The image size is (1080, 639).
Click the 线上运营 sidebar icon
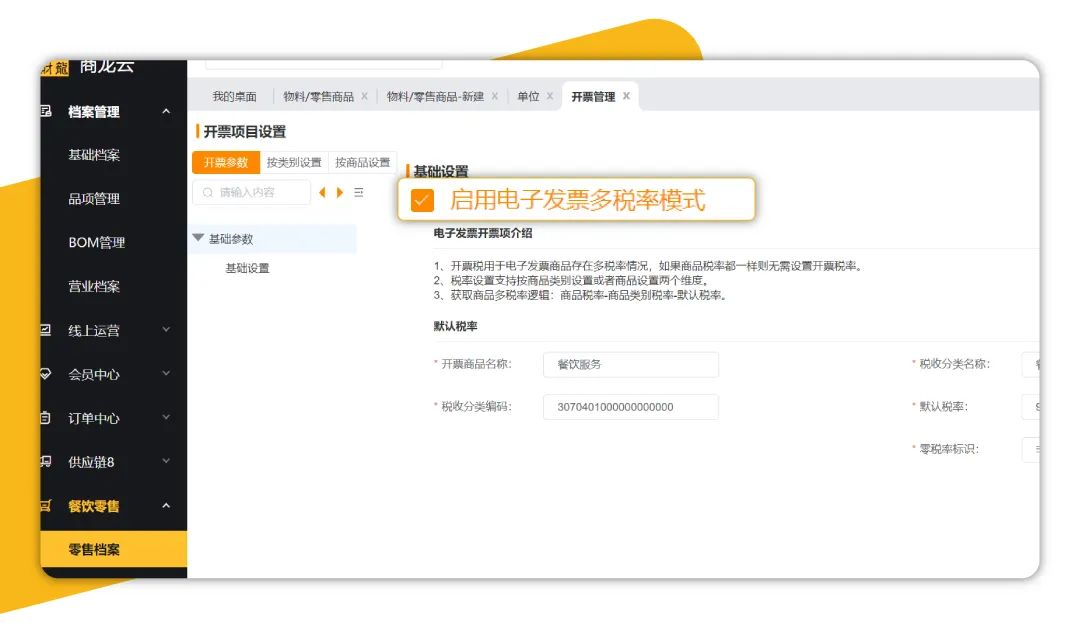pos(45,330)
